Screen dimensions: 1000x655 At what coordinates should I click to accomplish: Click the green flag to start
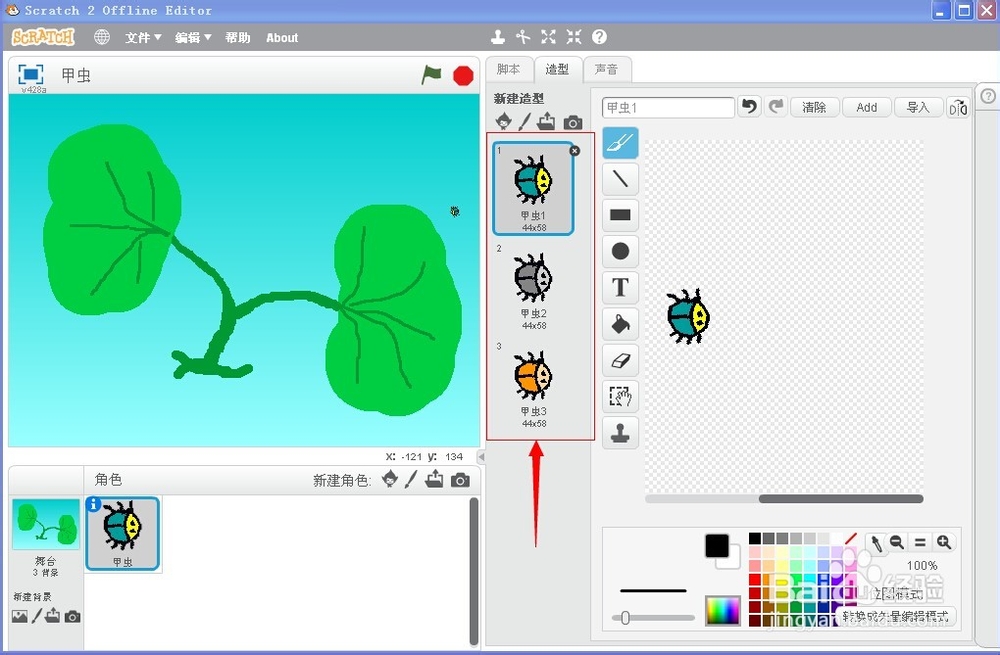432,75
